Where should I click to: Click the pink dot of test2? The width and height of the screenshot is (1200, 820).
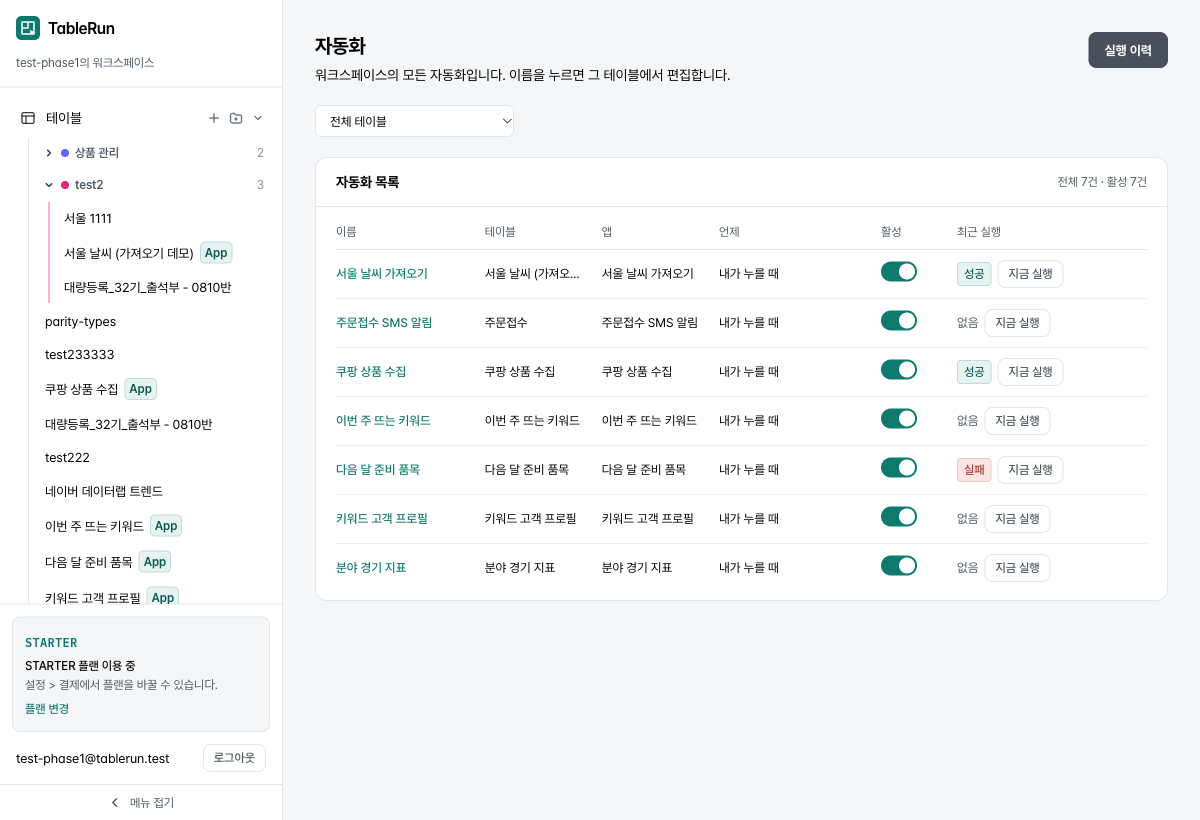[x=65, y=185]
